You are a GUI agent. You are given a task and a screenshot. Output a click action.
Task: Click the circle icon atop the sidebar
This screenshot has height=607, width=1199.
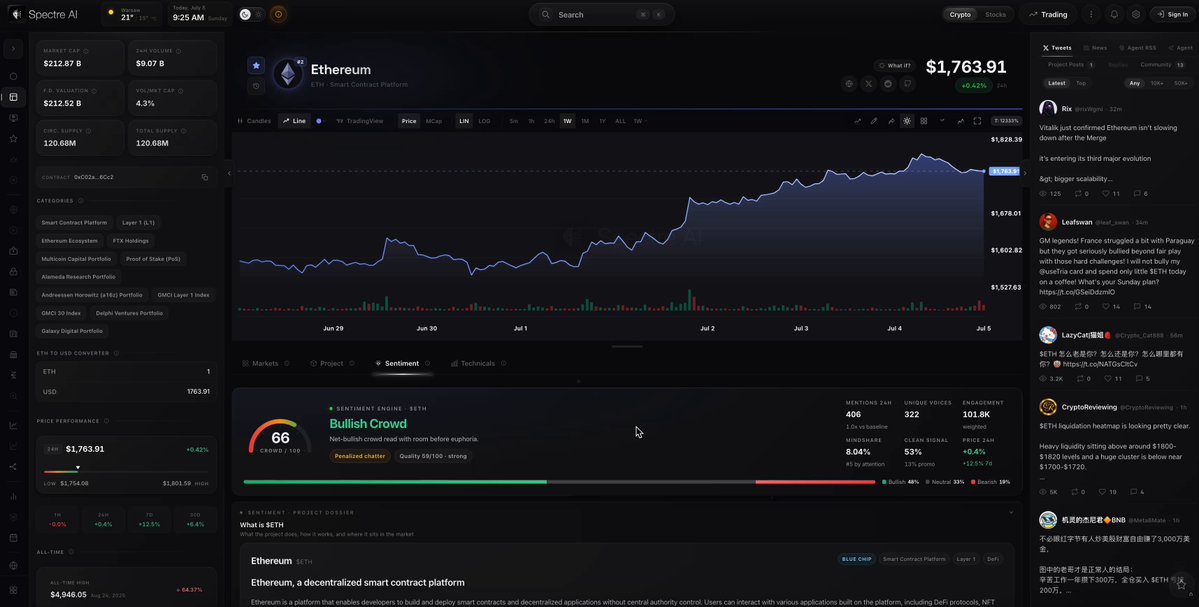click(13, 76)
